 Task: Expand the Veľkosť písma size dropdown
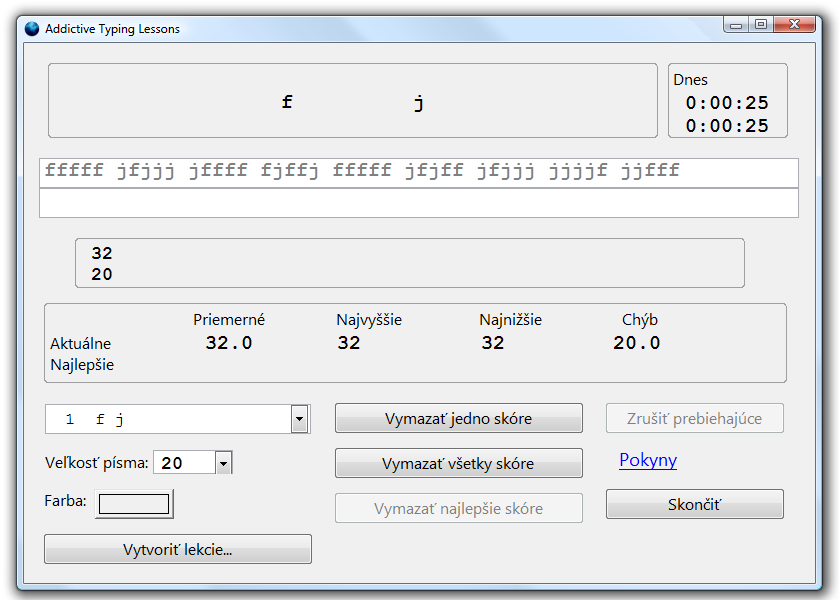[224, 463]
